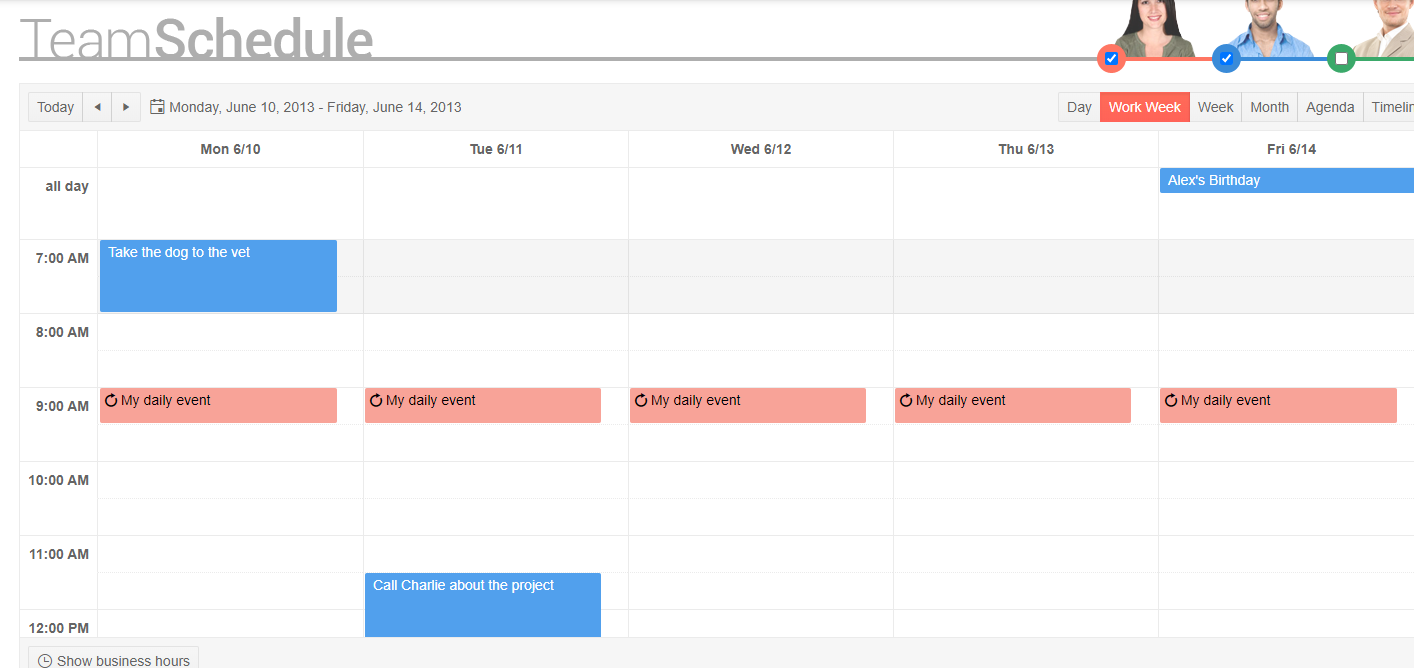Switch to the Month view
Image resolution: width=1414 pixels, height=668 pixels.
coord(1269,107)
